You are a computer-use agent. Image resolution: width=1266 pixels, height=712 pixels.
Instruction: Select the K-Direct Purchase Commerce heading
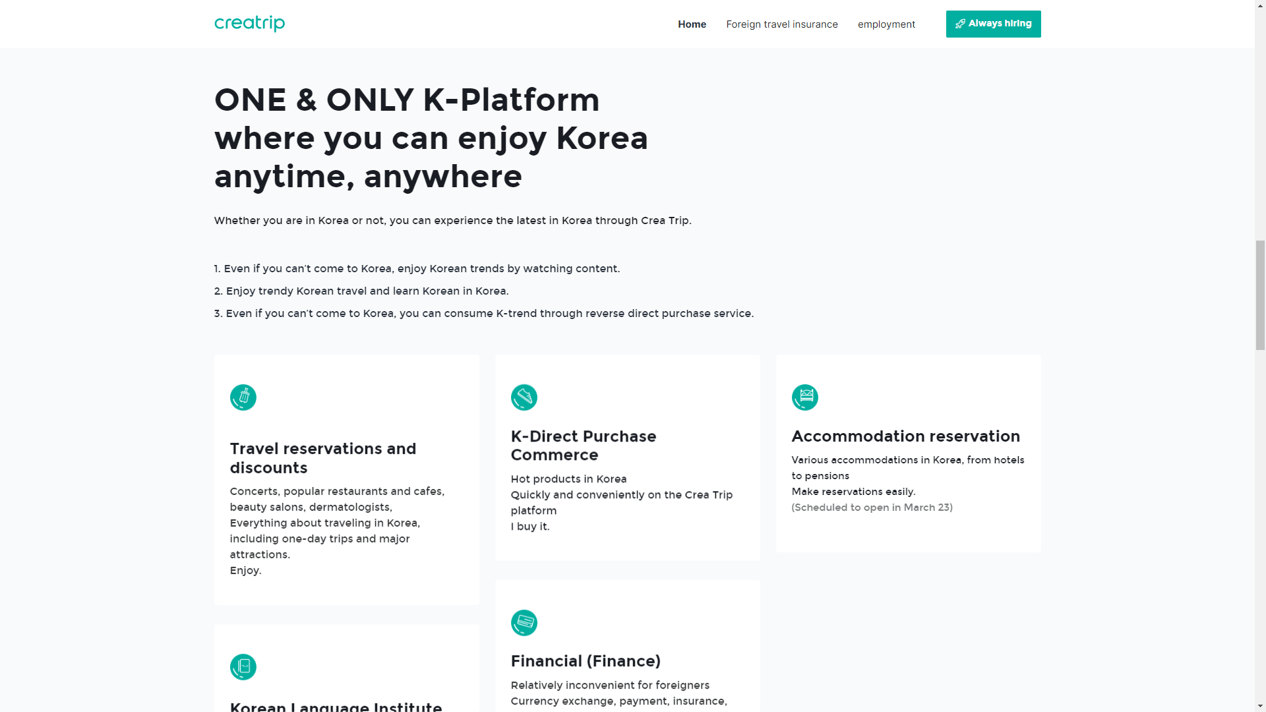(583, 445)
